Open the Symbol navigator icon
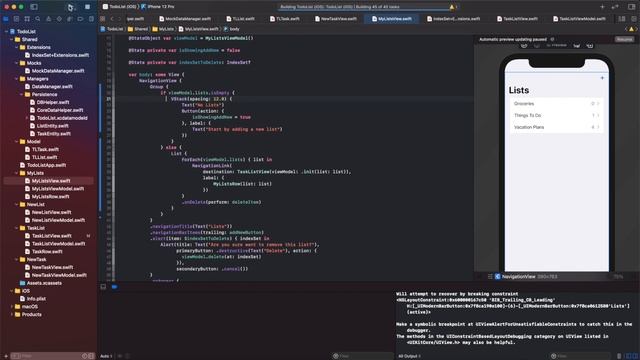This screenshot has width=640, height=360. [x=27, y=19]
